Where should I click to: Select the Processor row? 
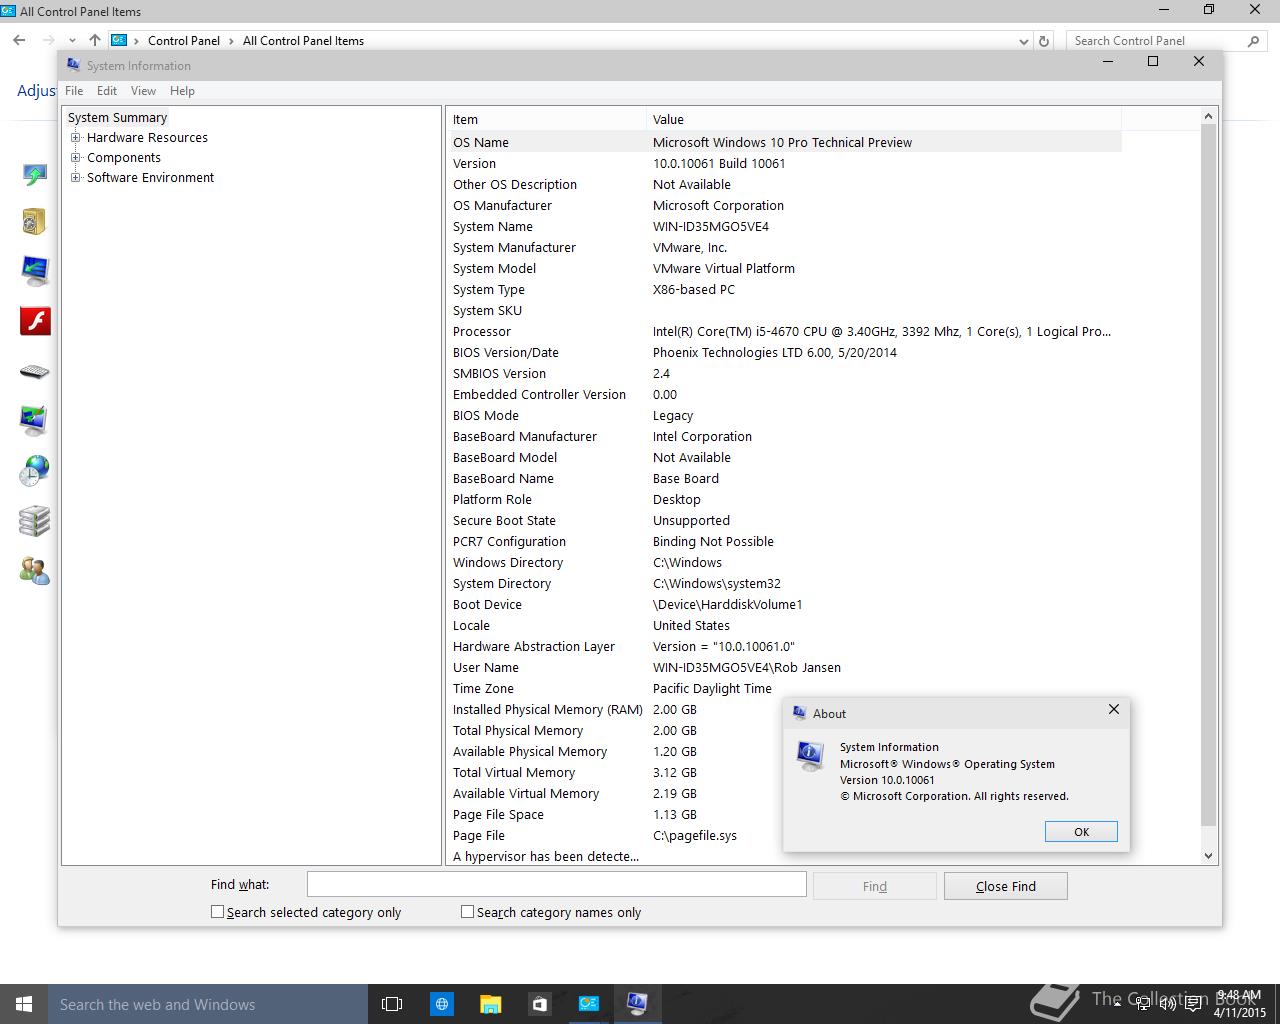coord(784,331)
